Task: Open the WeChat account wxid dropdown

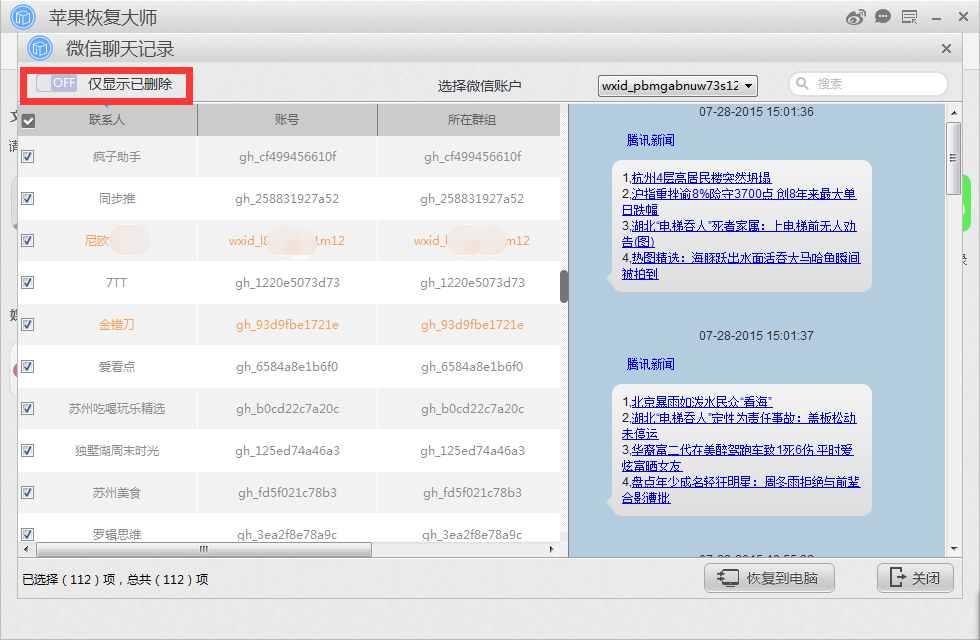Action: click(x=678, y=86)
